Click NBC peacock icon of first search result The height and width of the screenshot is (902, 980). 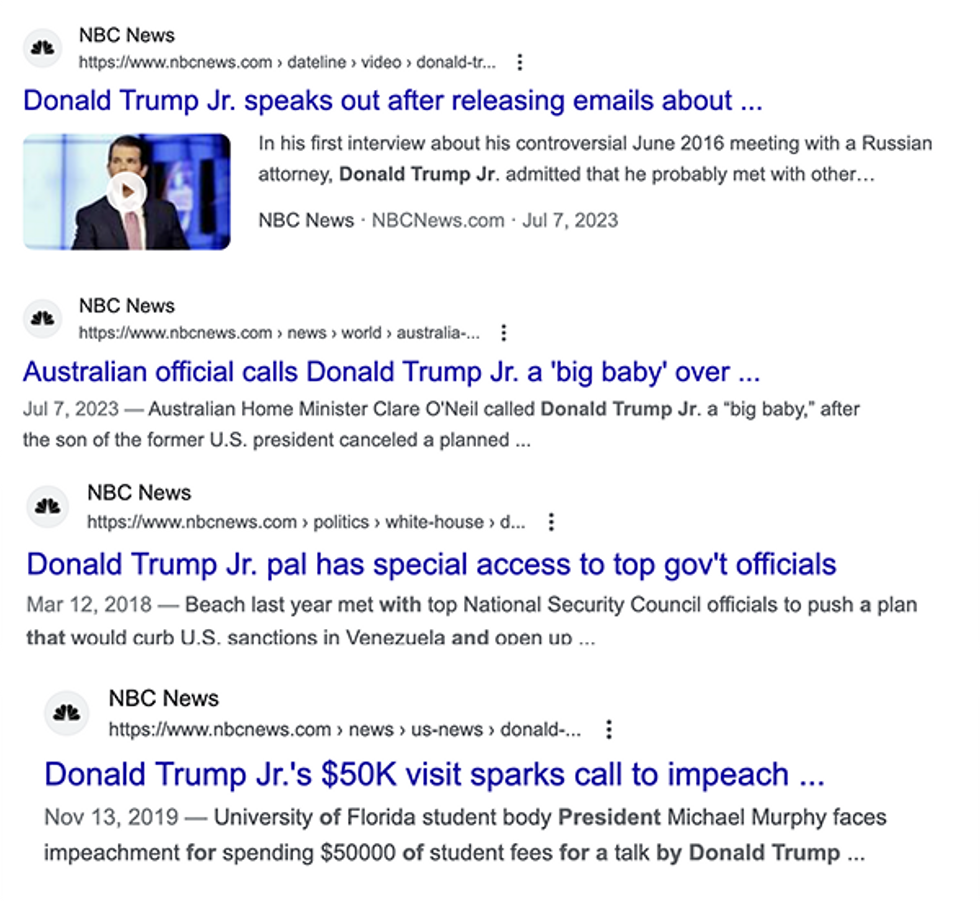click(x=42, y=48)
